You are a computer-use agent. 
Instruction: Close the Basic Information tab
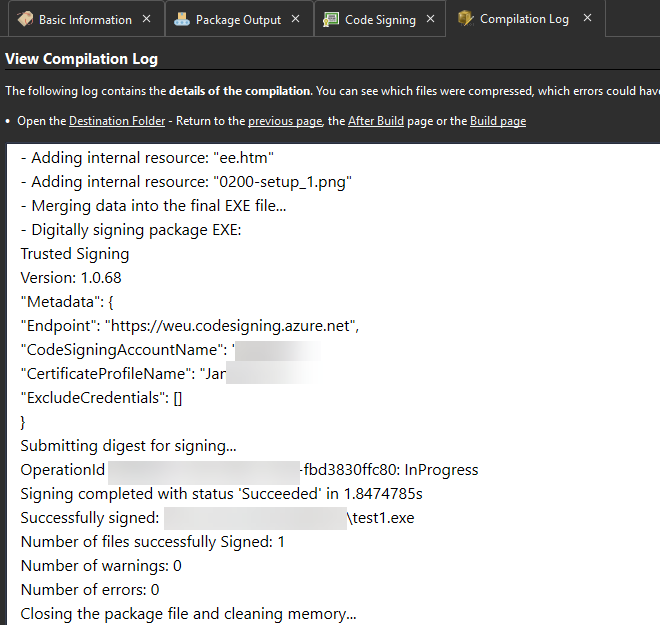coord(147,19)
